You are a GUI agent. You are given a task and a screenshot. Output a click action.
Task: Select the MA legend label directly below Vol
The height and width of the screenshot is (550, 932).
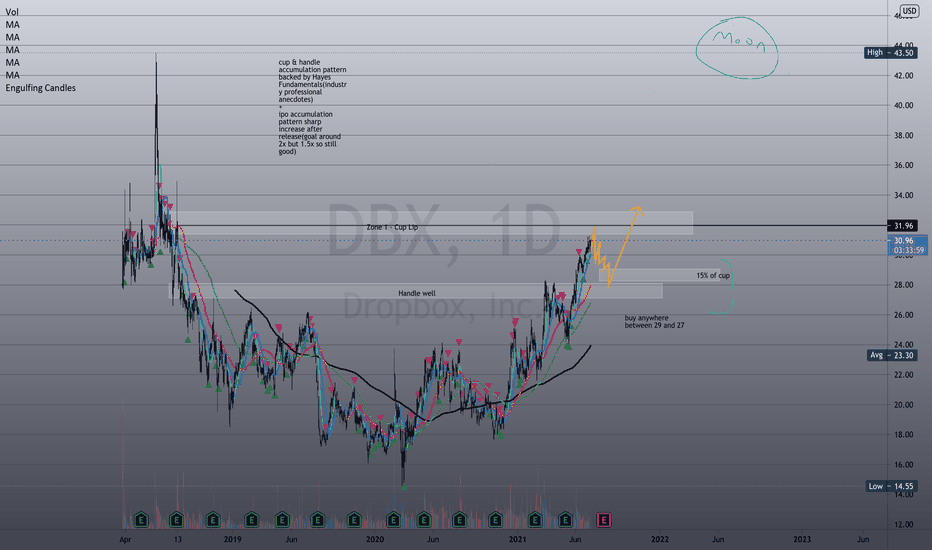(x=12, y=24)
